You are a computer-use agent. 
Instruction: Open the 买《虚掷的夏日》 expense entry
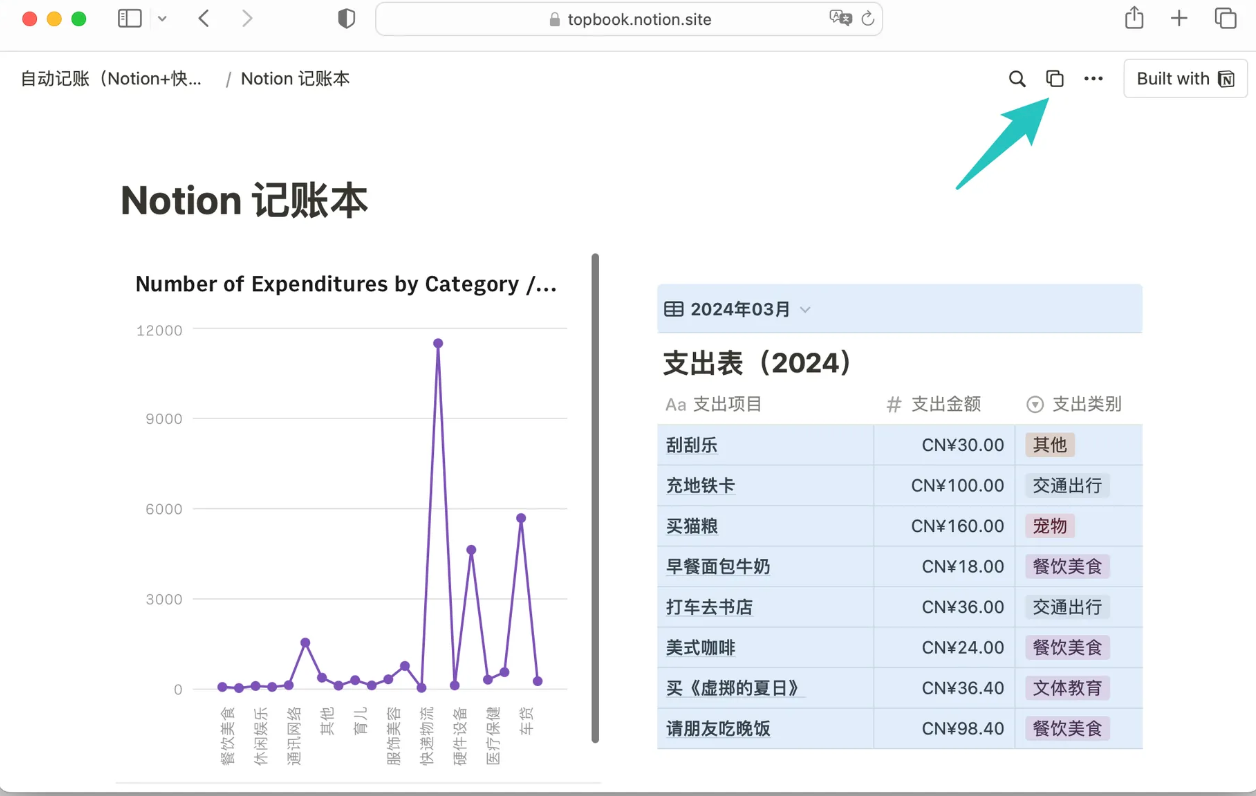pyautogui.click(x=736, y=688)
